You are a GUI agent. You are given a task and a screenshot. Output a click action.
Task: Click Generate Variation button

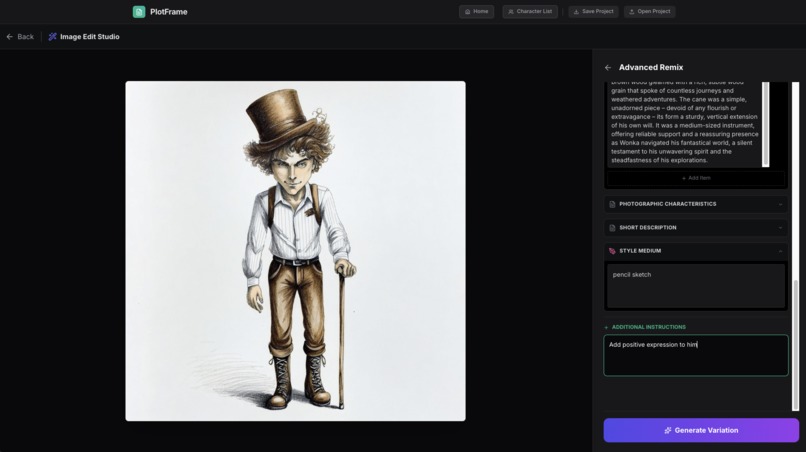[701, 430]
